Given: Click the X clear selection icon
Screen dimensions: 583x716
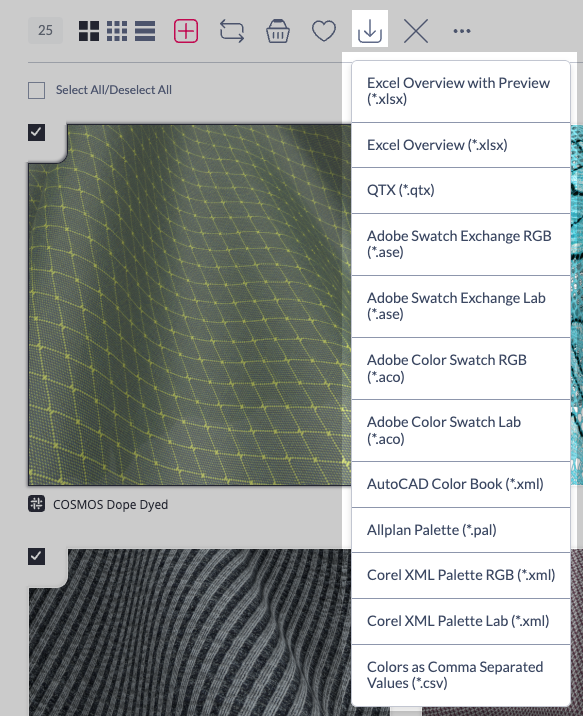Looking at the screenshot, I should pyautogui.click(x=416, y=31).
